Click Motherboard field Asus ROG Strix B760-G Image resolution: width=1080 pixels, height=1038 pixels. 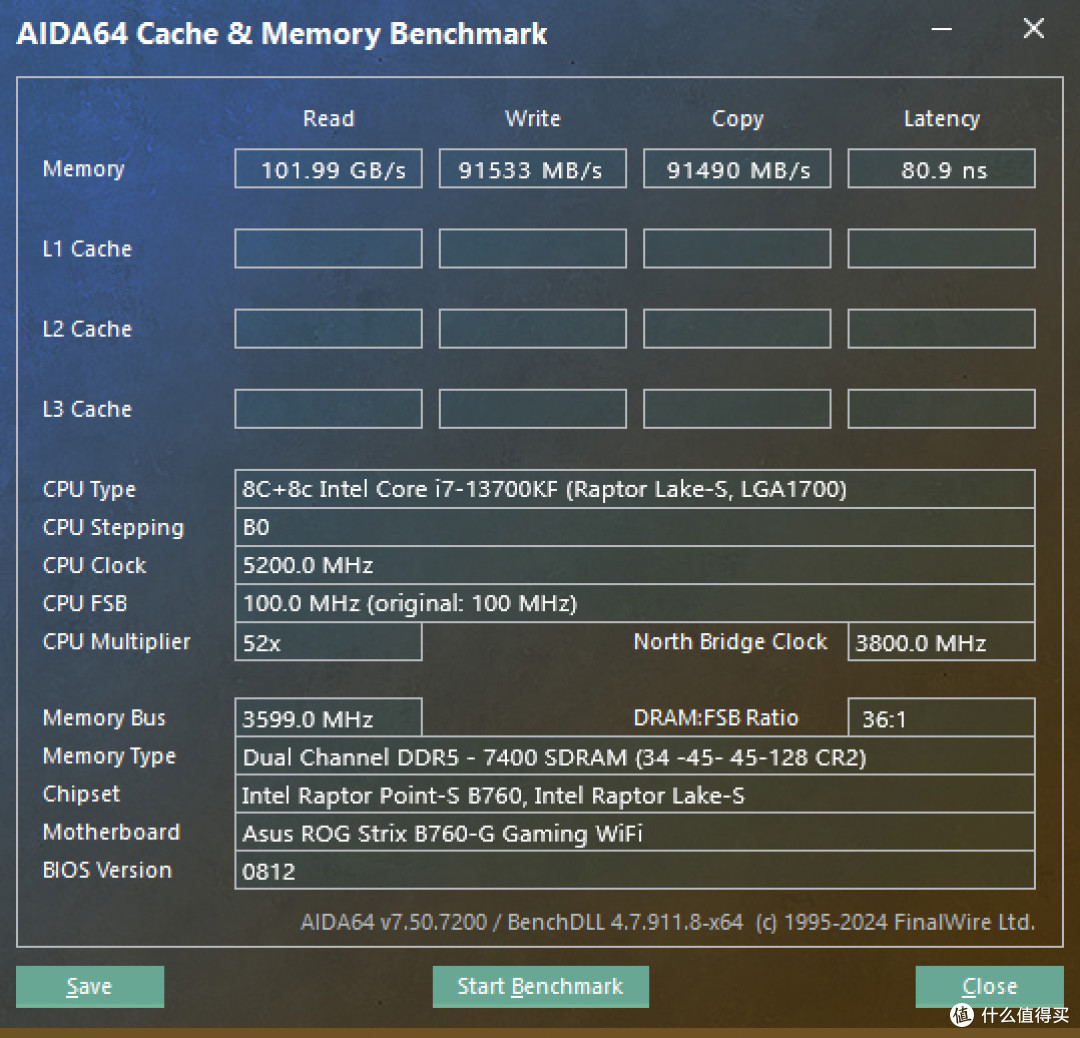634,832
